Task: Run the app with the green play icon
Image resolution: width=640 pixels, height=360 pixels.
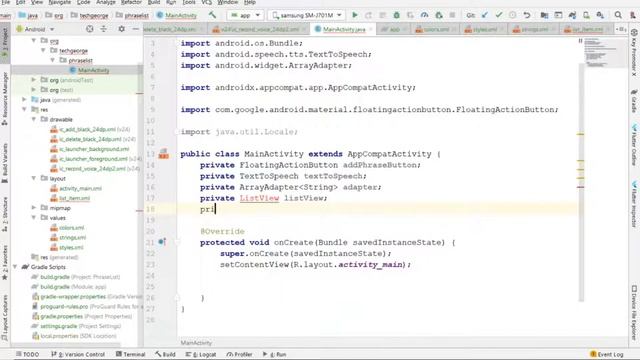Action: pos(355,15)
